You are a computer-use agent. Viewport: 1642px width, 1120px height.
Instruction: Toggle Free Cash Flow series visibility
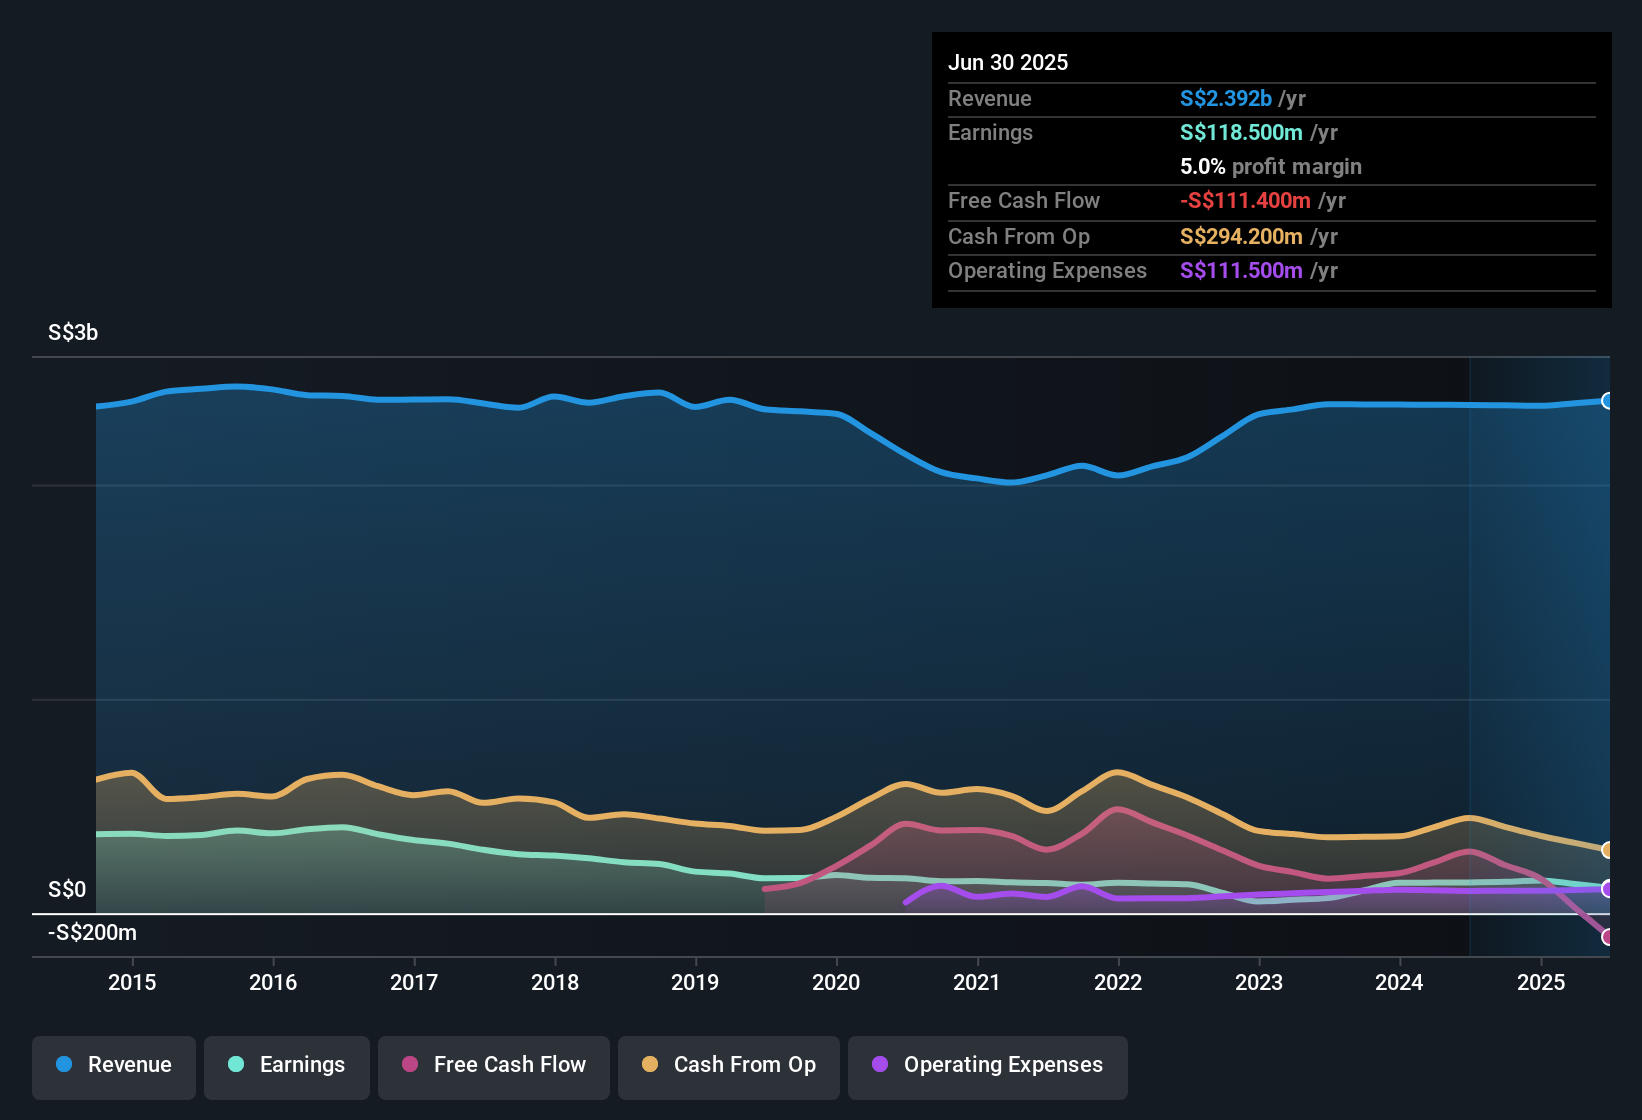coord(494,1065)
